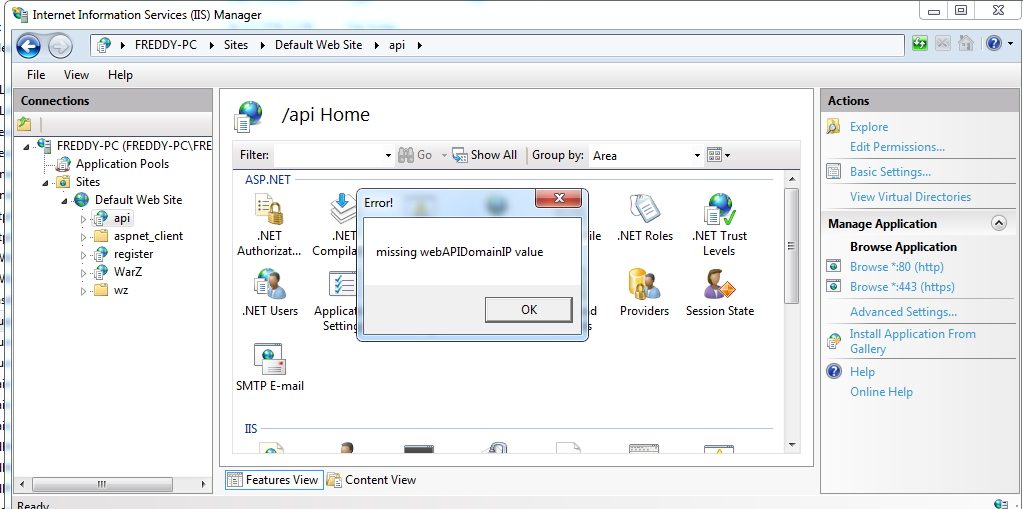1023x509 pixels.
Task: Expand the aspnet_client tree node
Action: tap(83, 237)
